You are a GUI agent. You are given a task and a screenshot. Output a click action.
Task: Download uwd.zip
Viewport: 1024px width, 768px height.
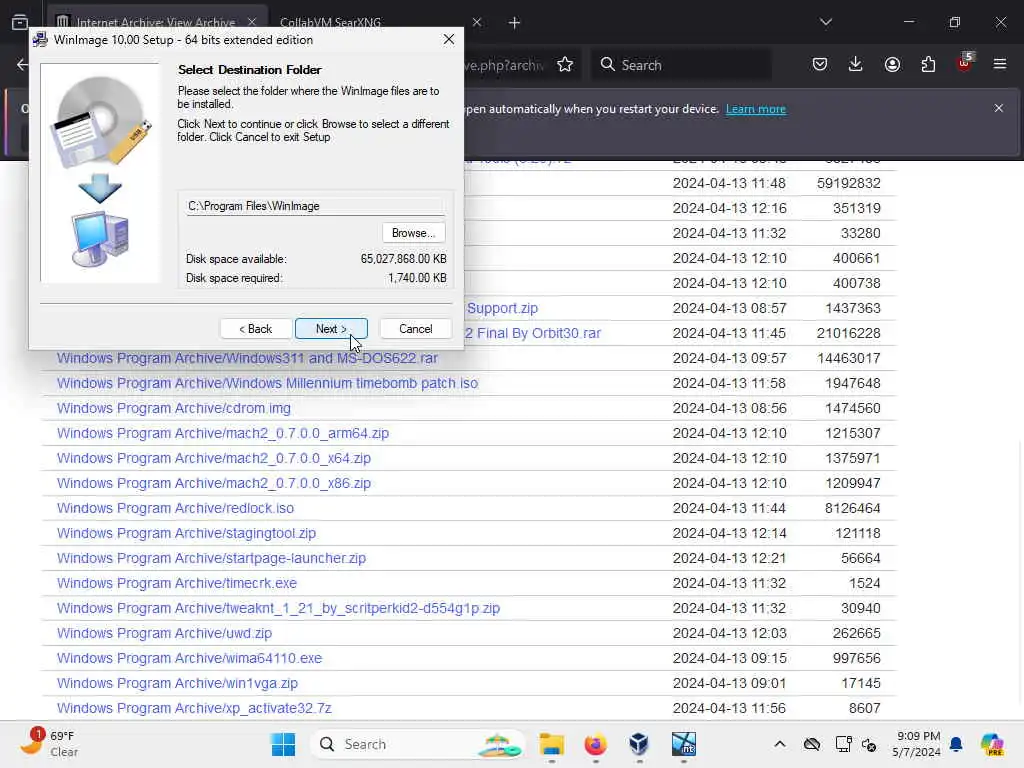(x=164, y=633)
